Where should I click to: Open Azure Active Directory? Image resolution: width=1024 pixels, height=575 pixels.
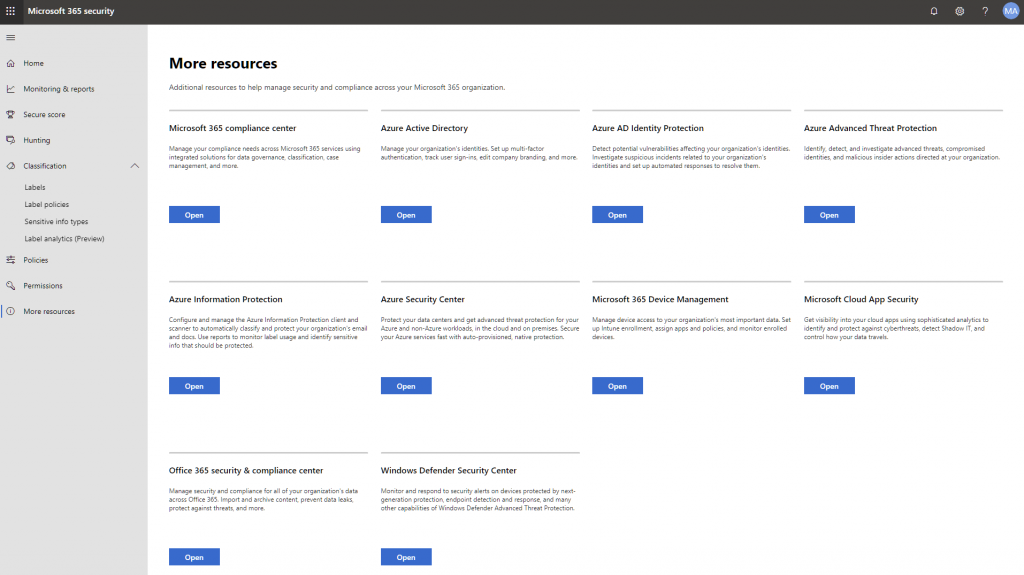(406, 215)
